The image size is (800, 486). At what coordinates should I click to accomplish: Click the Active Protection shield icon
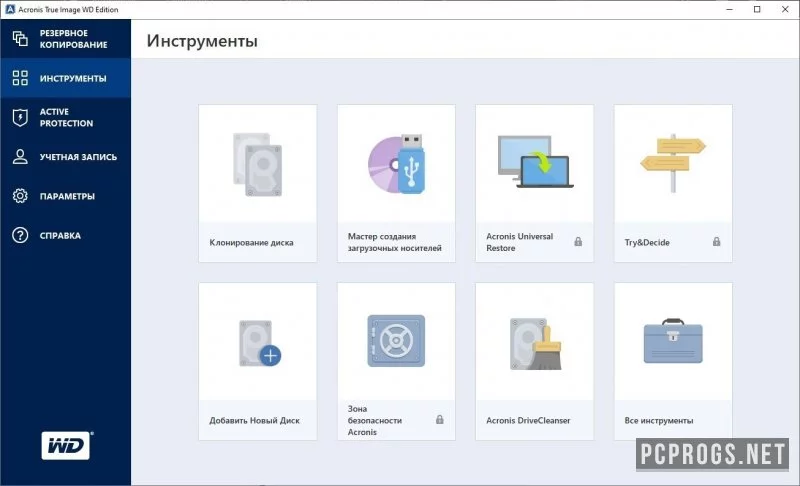[20, 117]
